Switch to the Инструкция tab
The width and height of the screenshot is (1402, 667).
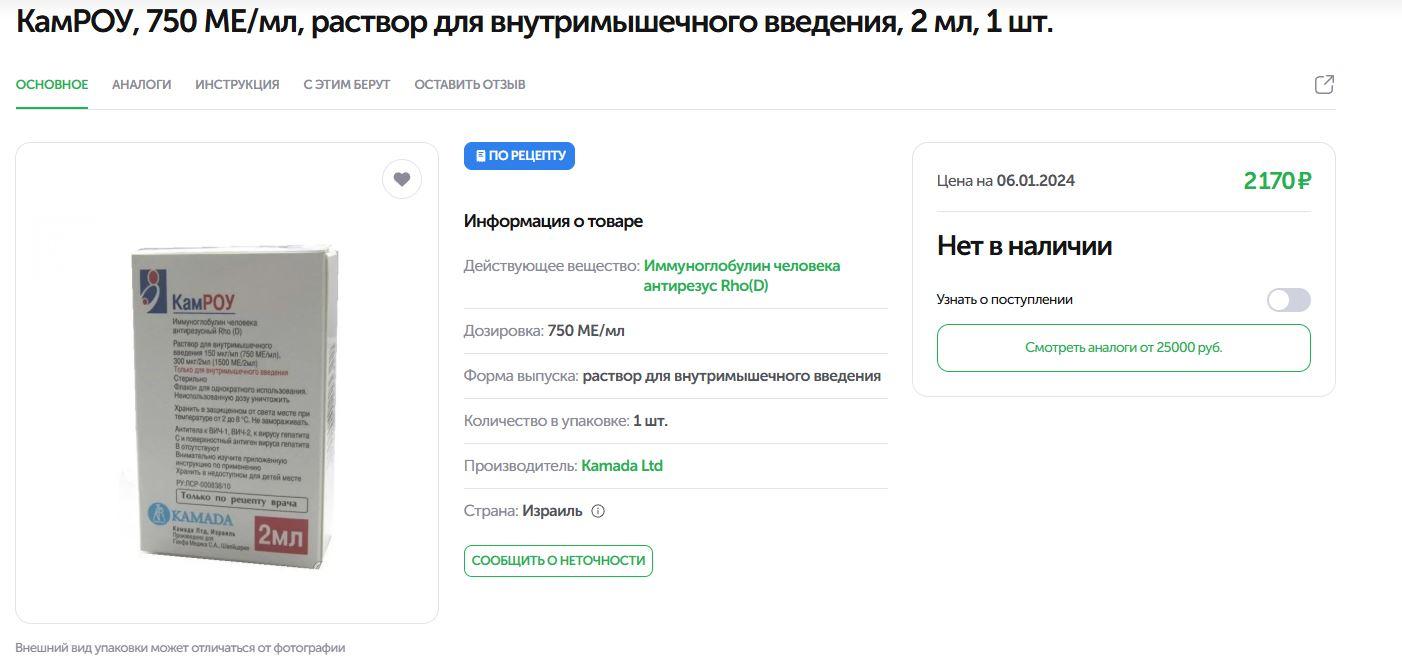point(237,85)
